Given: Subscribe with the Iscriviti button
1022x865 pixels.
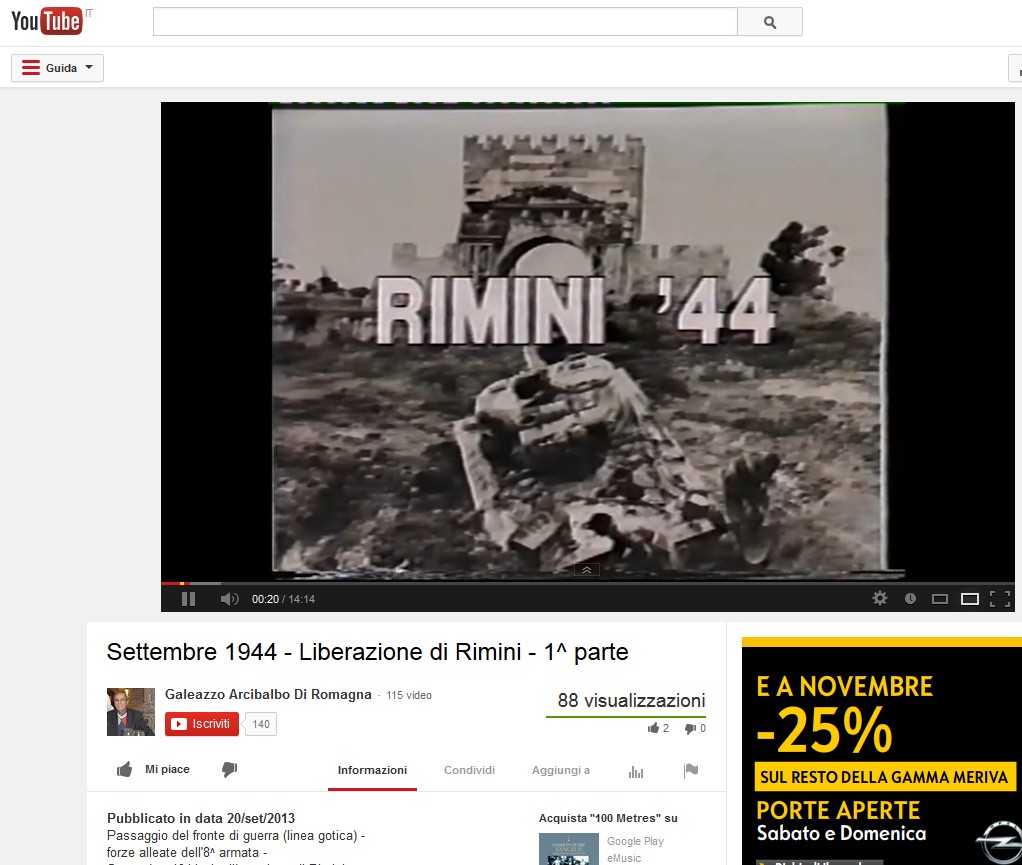Looking at the screenshot, I should tap(202, 724).
